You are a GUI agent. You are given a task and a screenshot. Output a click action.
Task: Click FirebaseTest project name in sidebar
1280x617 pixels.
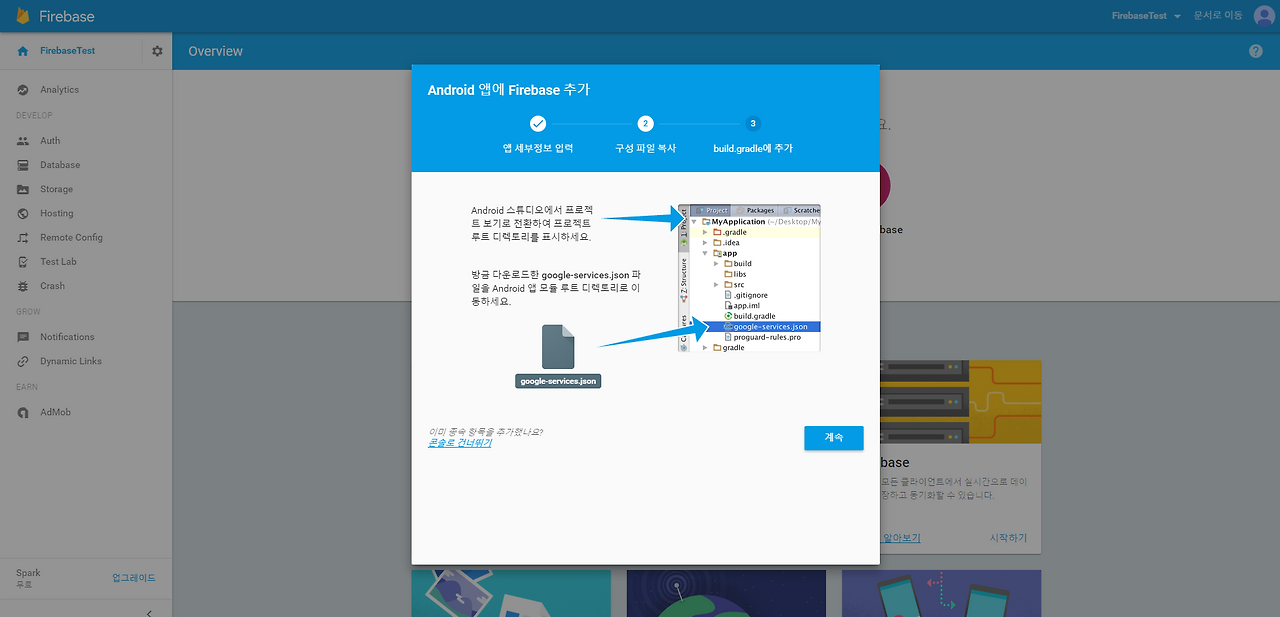68,51
